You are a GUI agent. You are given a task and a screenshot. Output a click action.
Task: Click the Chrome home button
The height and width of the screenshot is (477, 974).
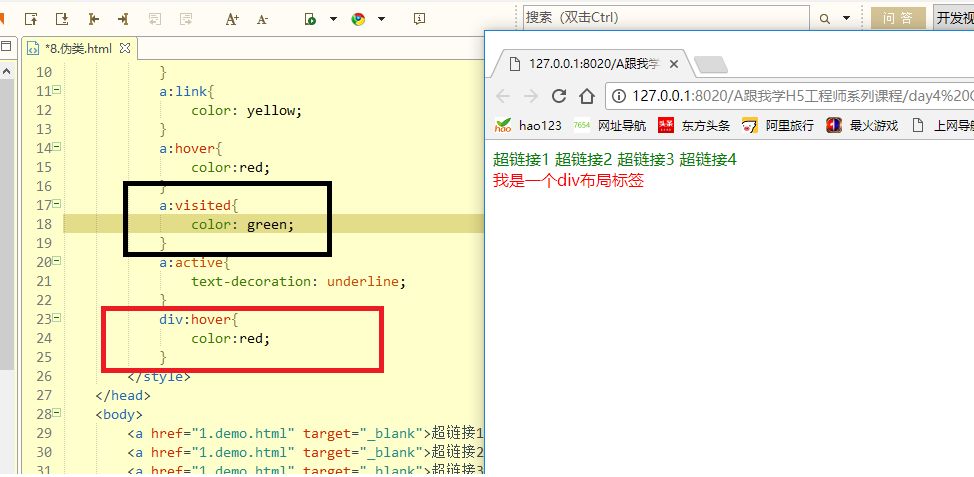point(587,96)
